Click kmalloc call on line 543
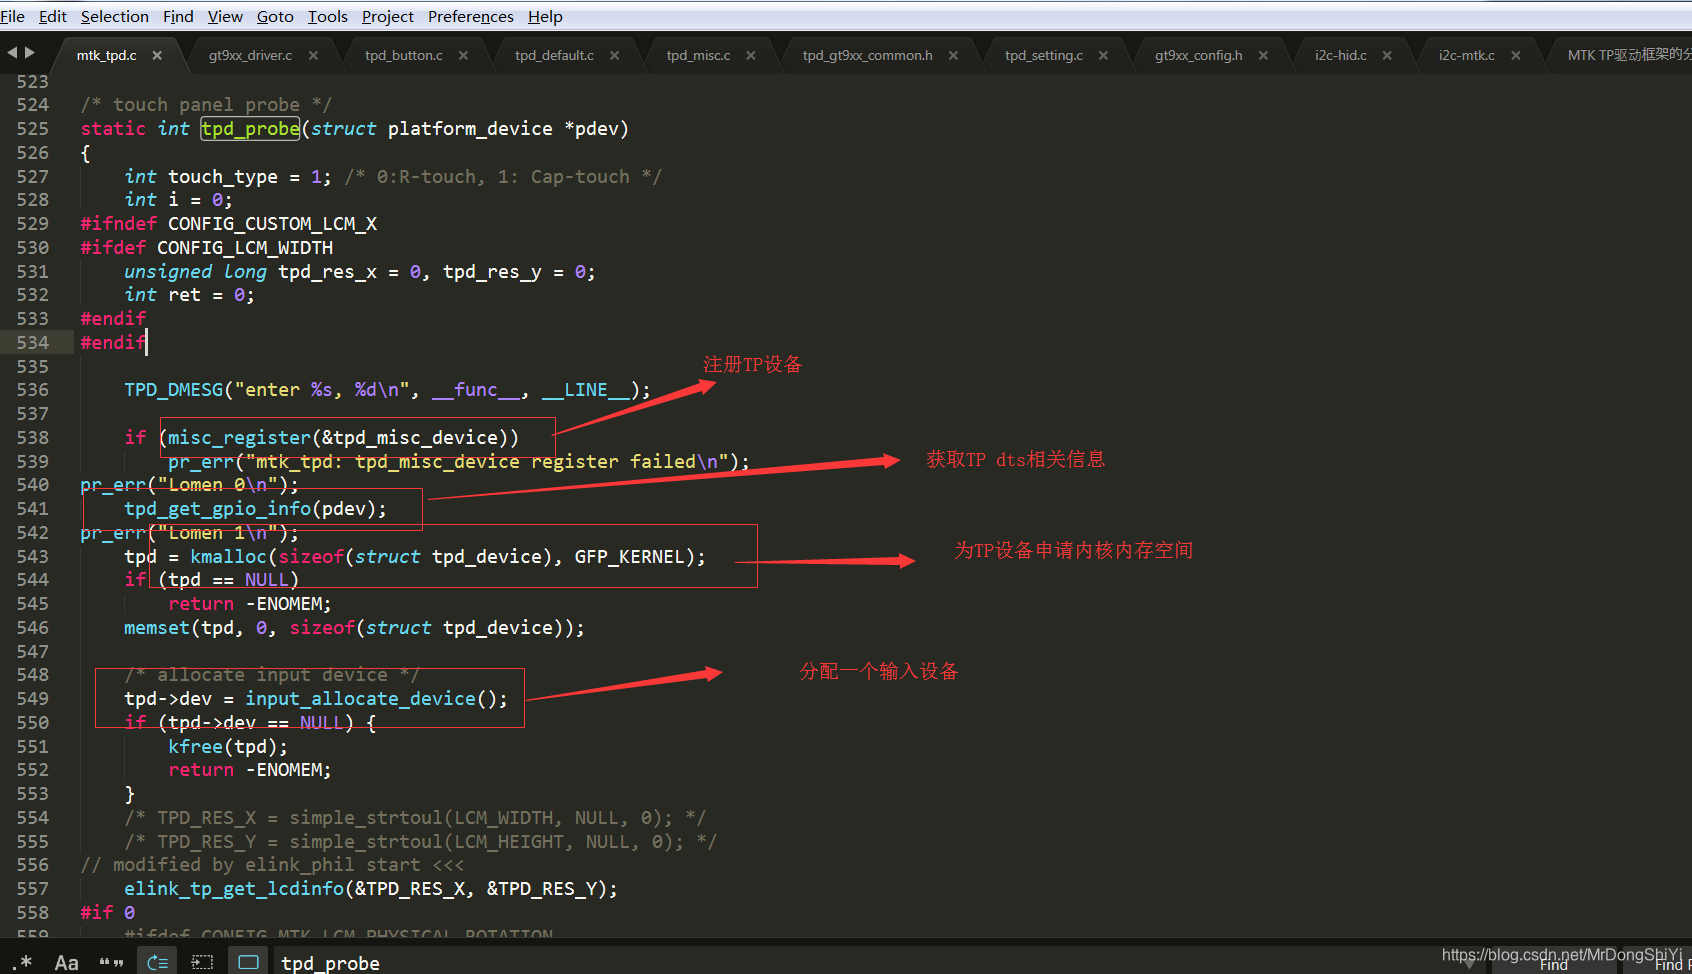Screen dimensions: 1692x974 [229, 556]
